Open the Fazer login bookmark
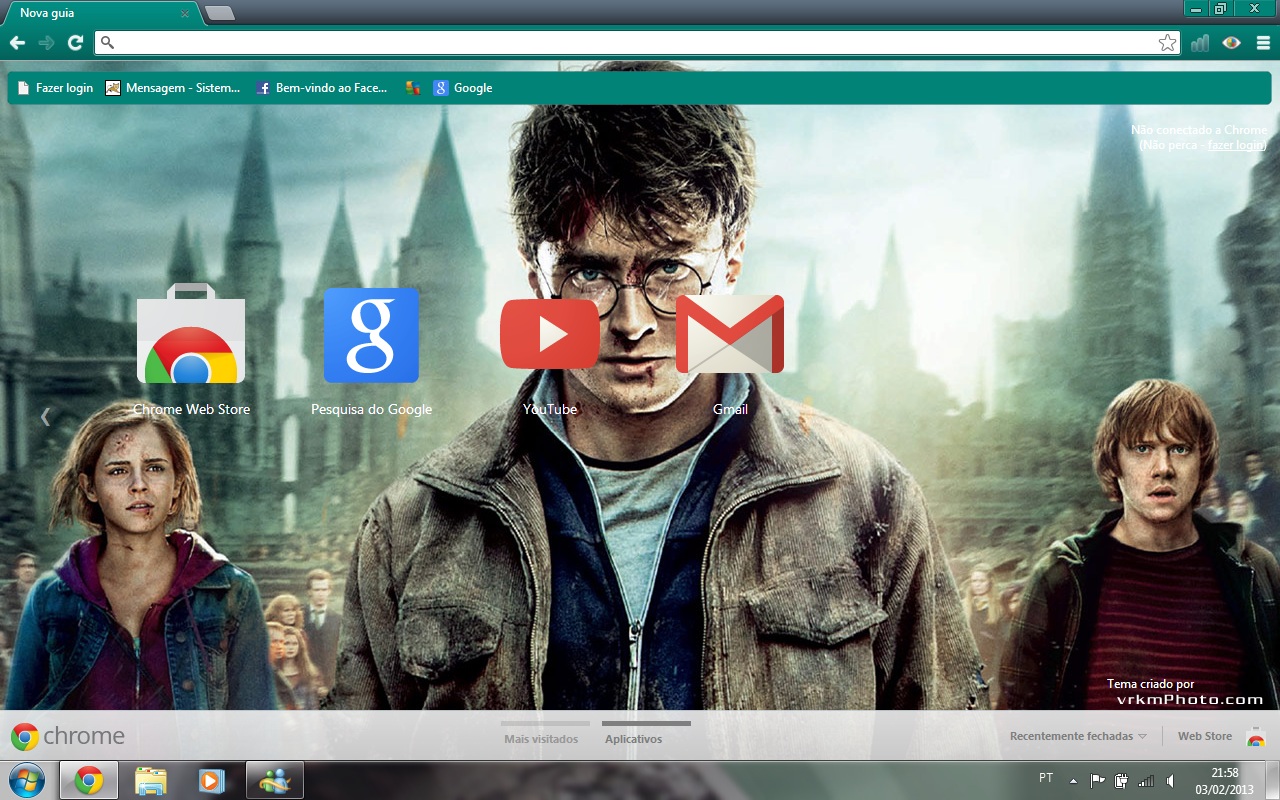1280x800 pixels. (x=55, y=88)
